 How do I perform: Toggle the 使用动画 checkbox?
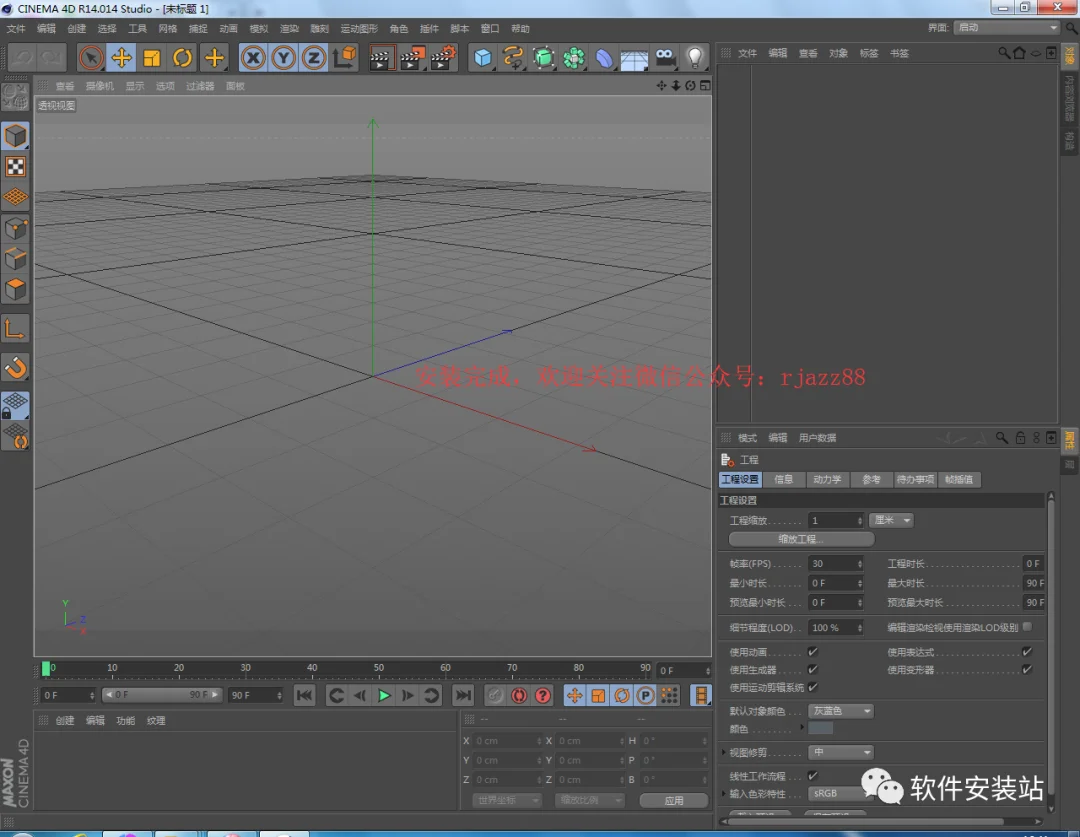tap(813, 652)
